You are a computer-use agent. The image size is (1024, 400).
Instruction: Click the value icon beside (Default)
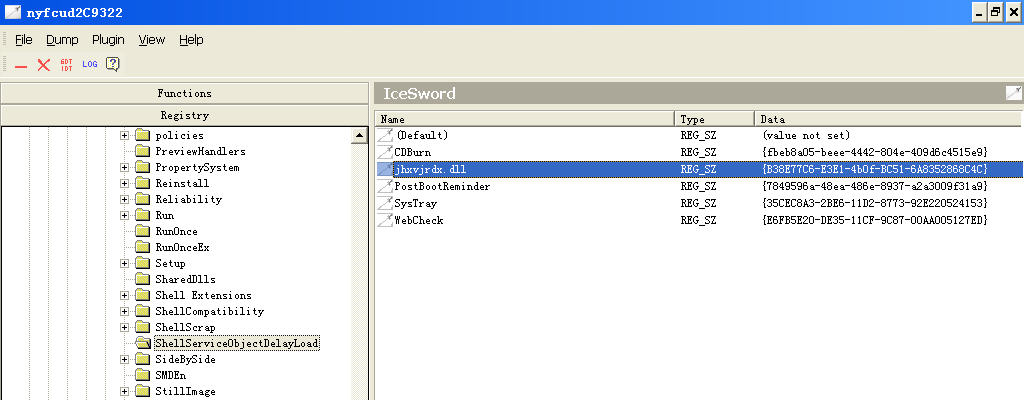(x=385, y=135)
